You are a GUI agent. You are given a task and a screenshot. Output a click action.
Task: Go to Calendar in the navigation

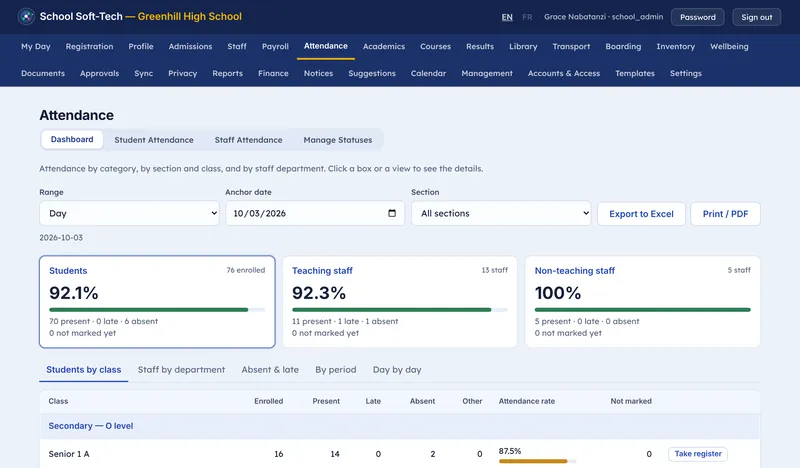428,73
